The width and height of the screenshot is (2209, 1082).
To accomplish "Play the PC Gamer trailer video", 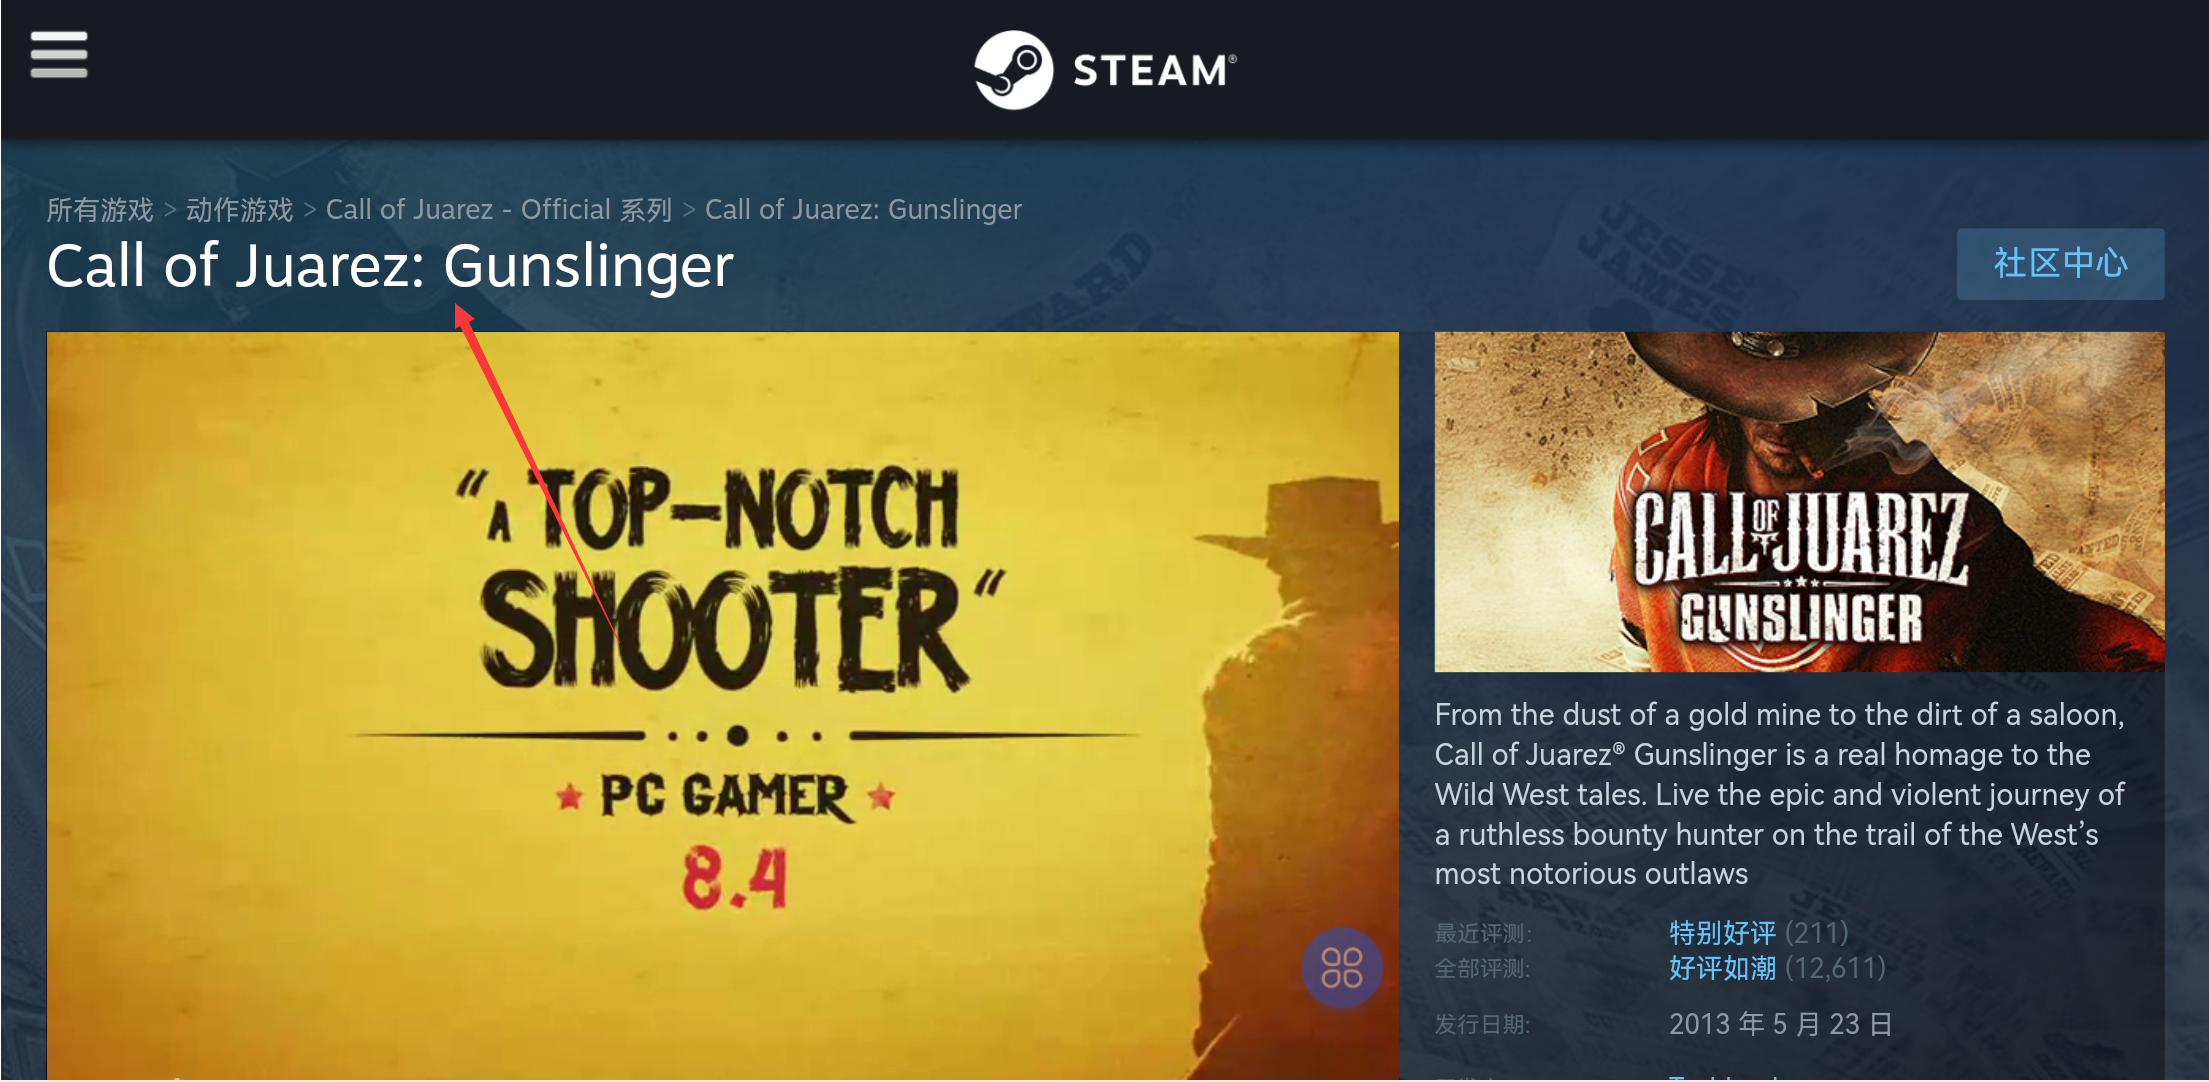I will [x=723, y=706].
